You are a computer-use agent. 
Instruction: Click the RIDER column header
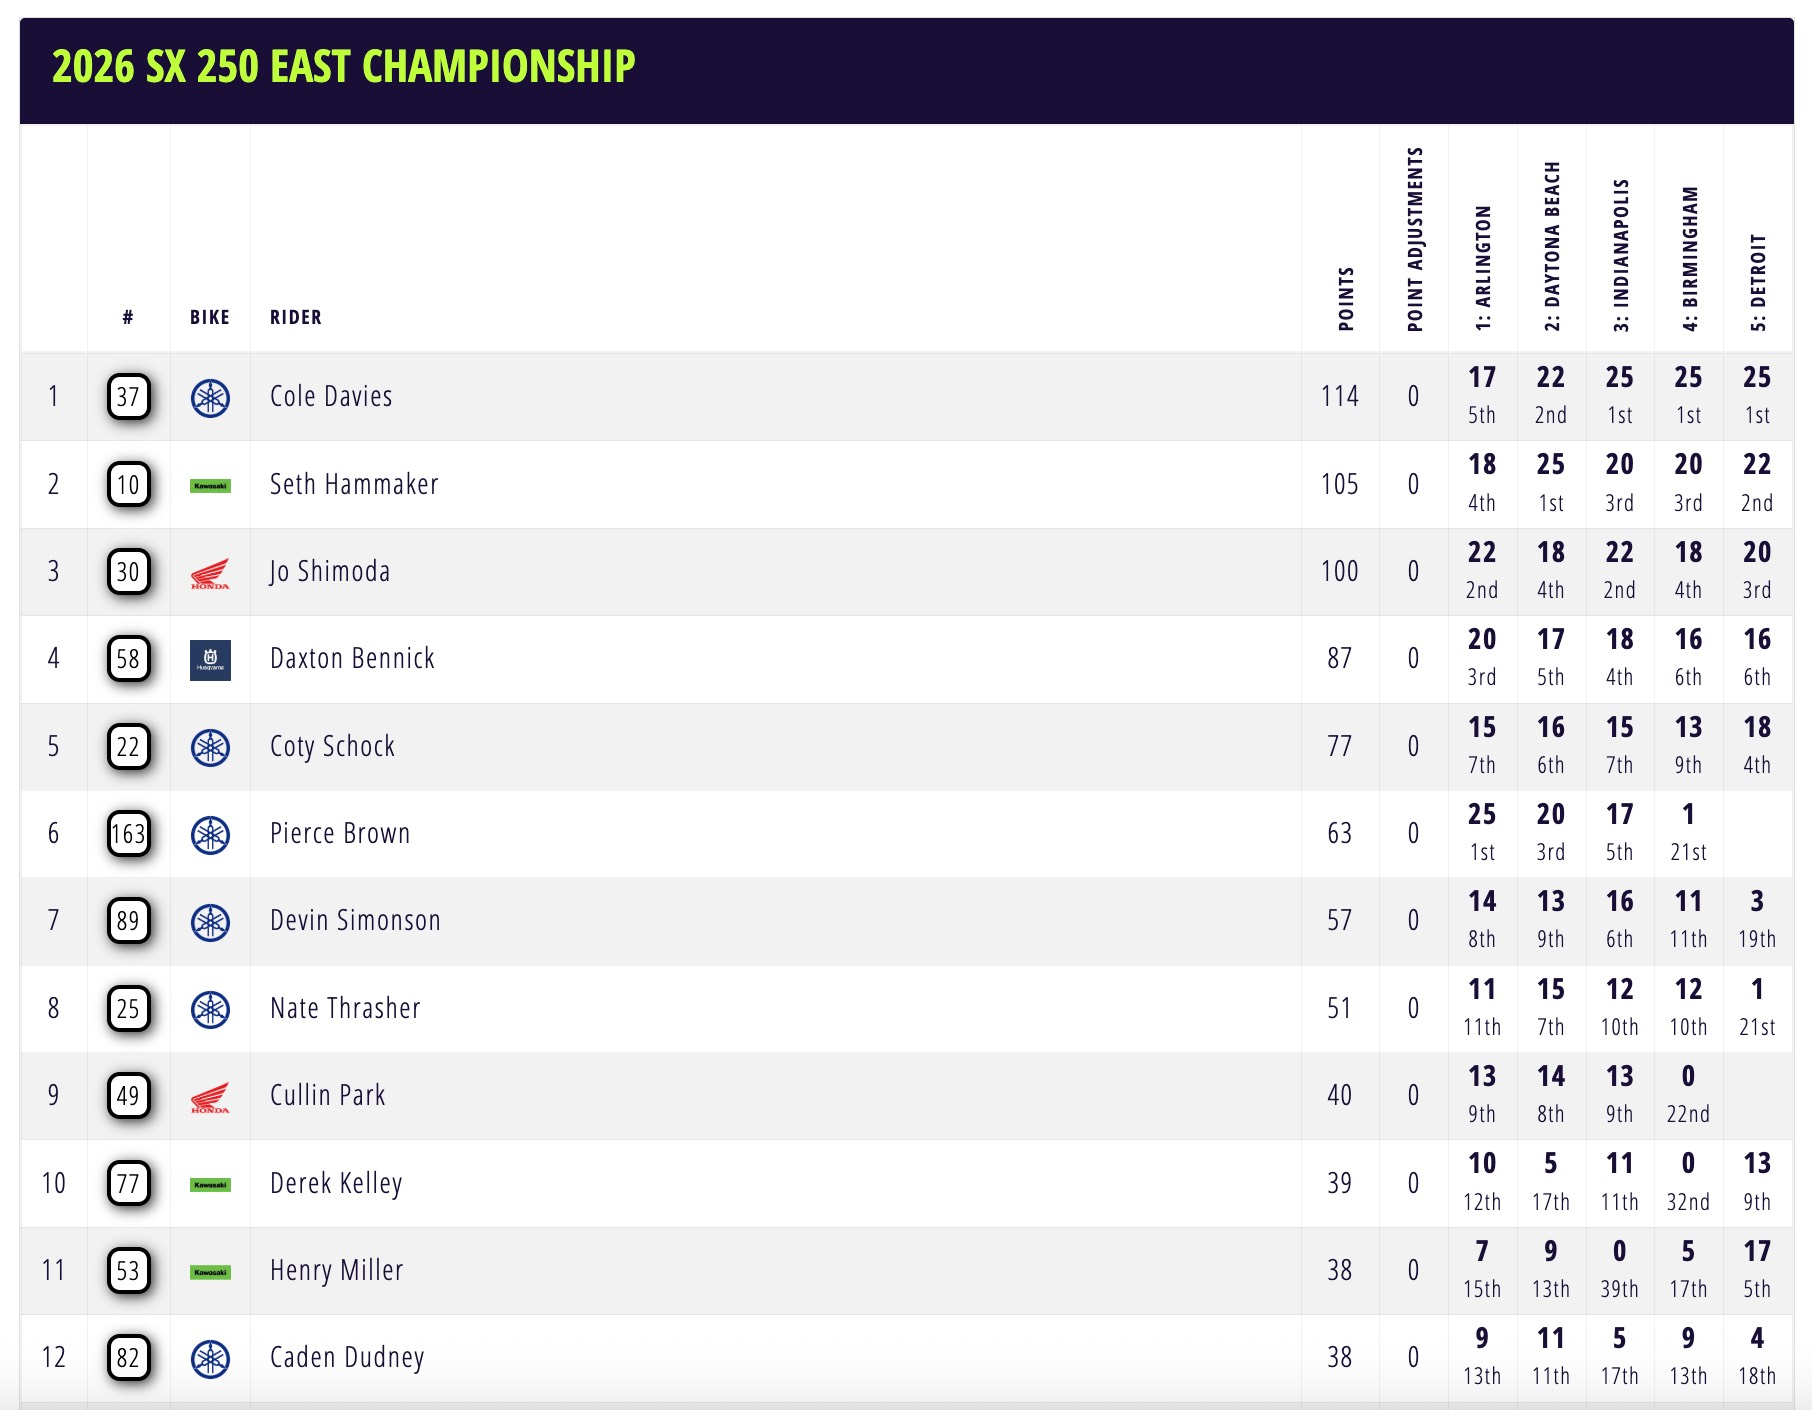(296, 317)
